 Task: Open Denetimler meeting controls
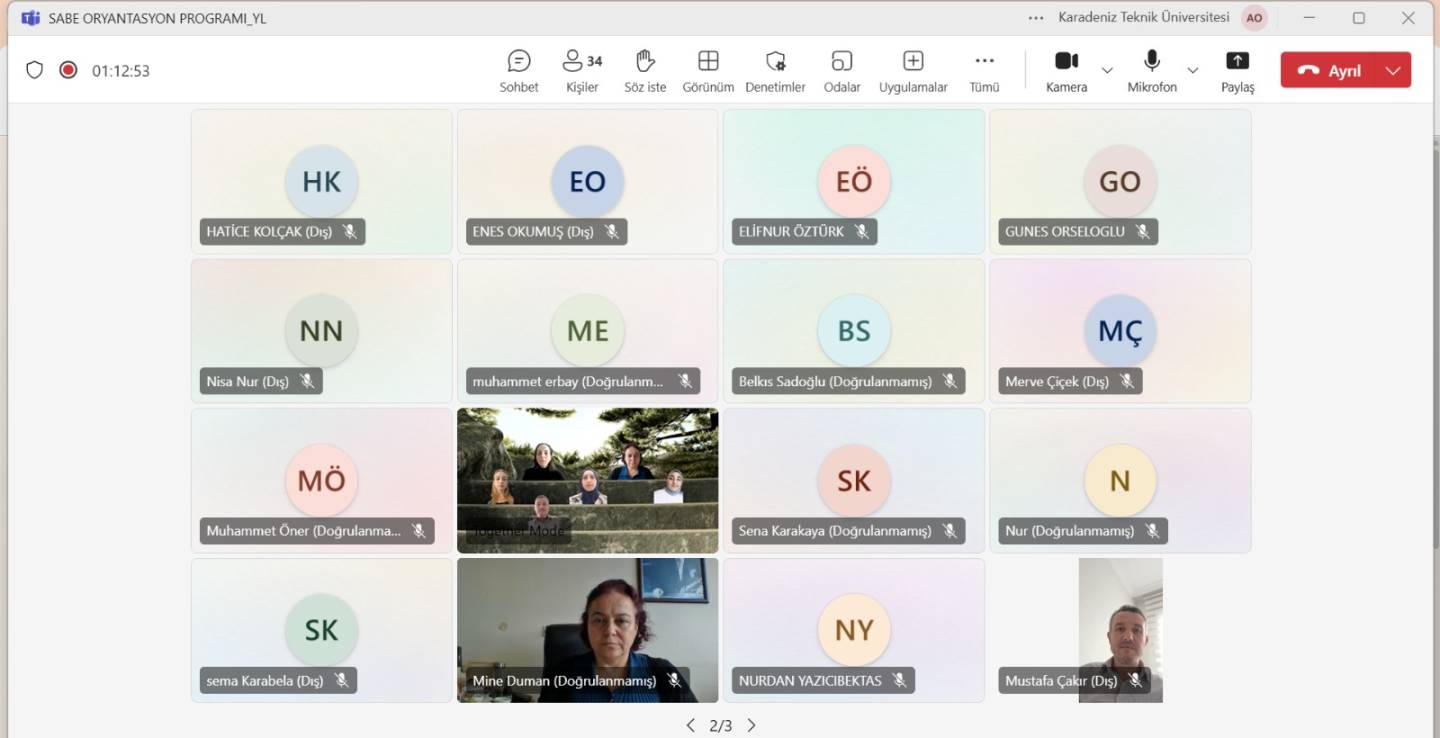coord(775,71)
